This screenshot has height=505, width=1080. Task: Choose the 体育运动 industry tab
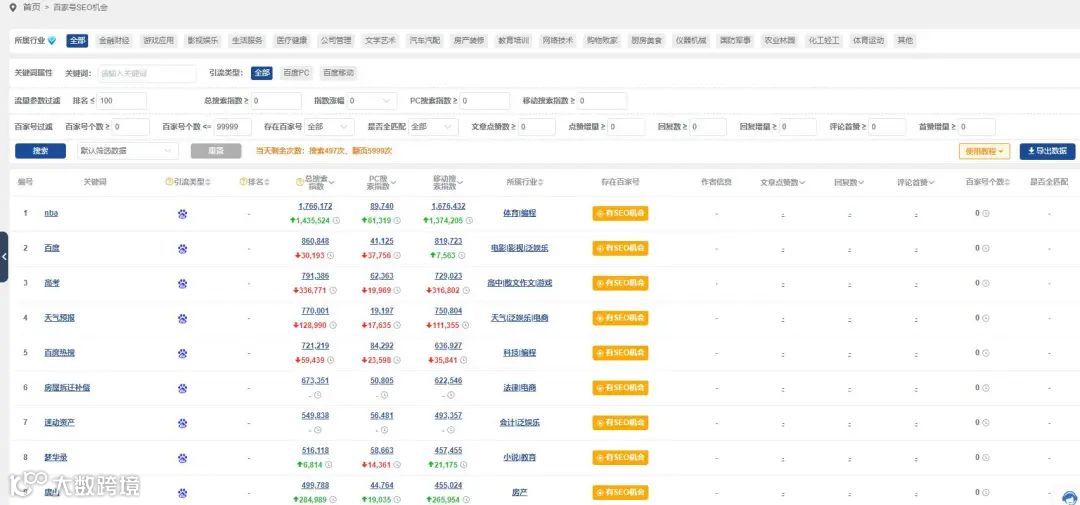pyautogui.click(x=868, y=41)
